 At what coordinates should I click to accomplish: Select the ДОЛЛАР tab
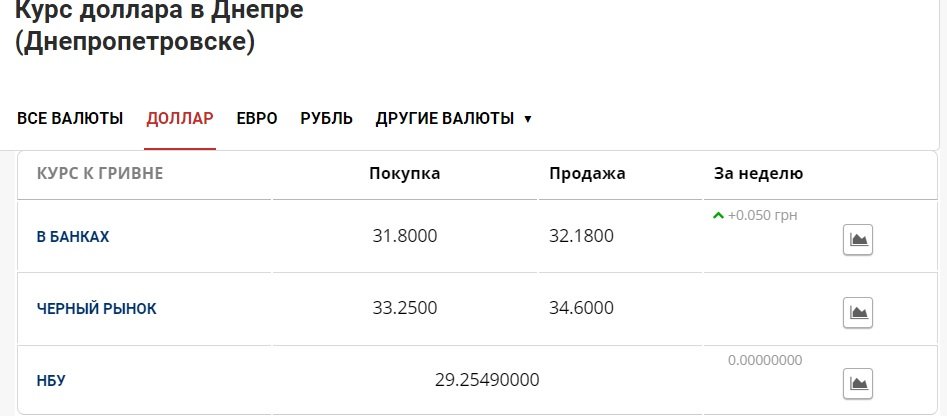tap(180, 118)
